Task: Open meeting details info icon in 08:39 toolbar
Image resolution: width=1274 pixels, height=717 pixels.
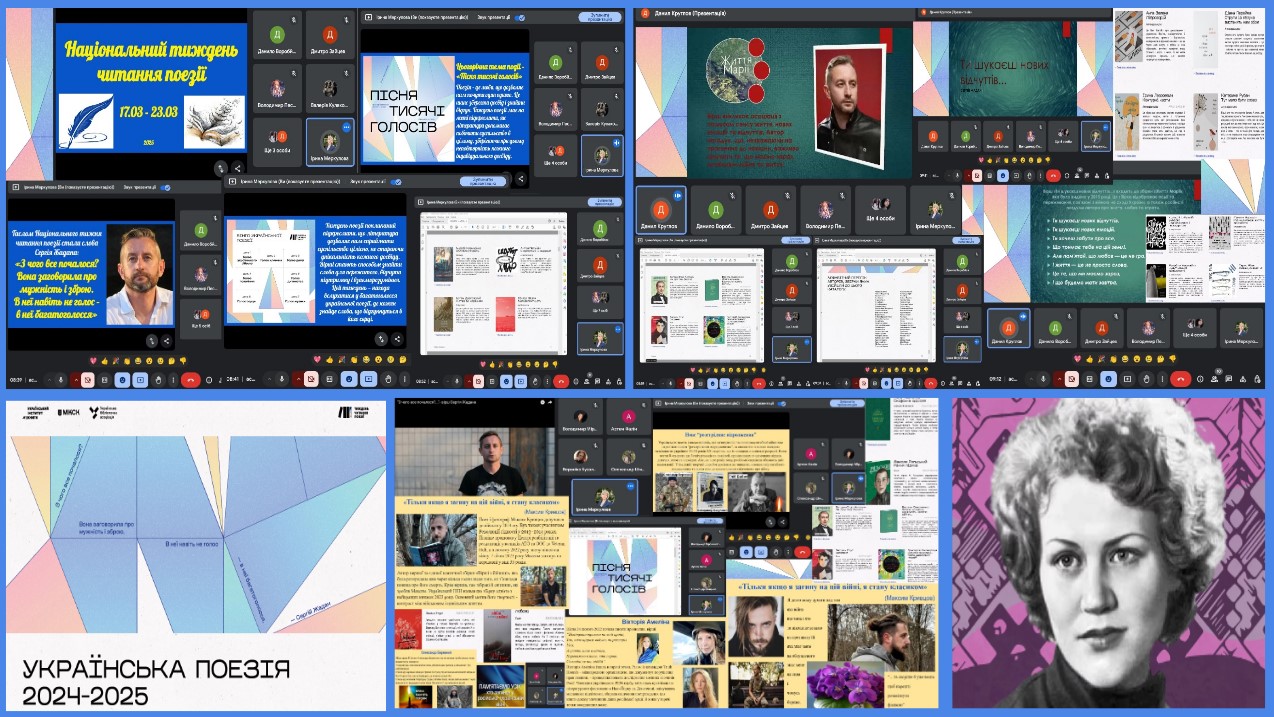Action: [209, 380]
